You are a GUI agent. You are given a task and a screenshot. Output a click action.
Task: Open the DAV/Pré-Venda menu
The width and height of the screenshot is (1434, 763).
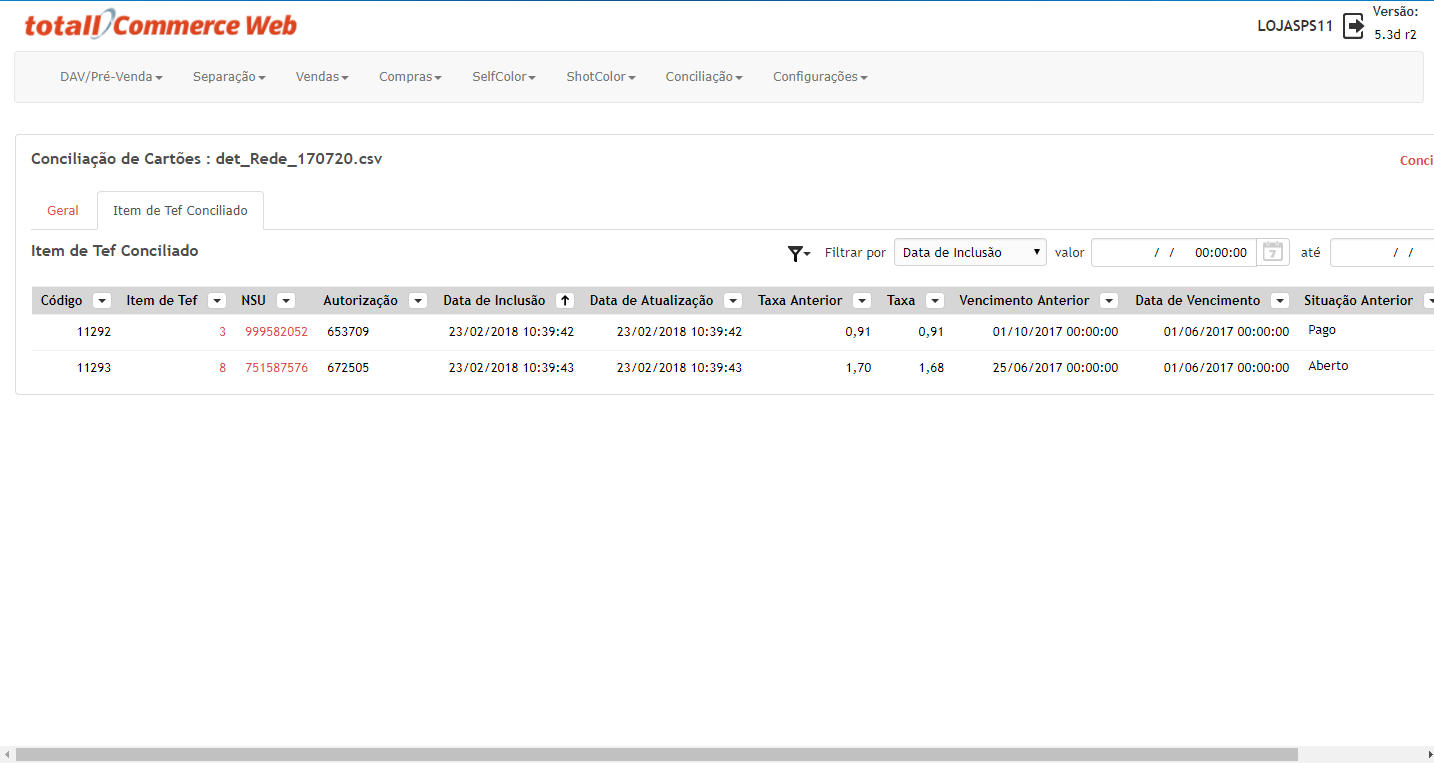[111, 77]
